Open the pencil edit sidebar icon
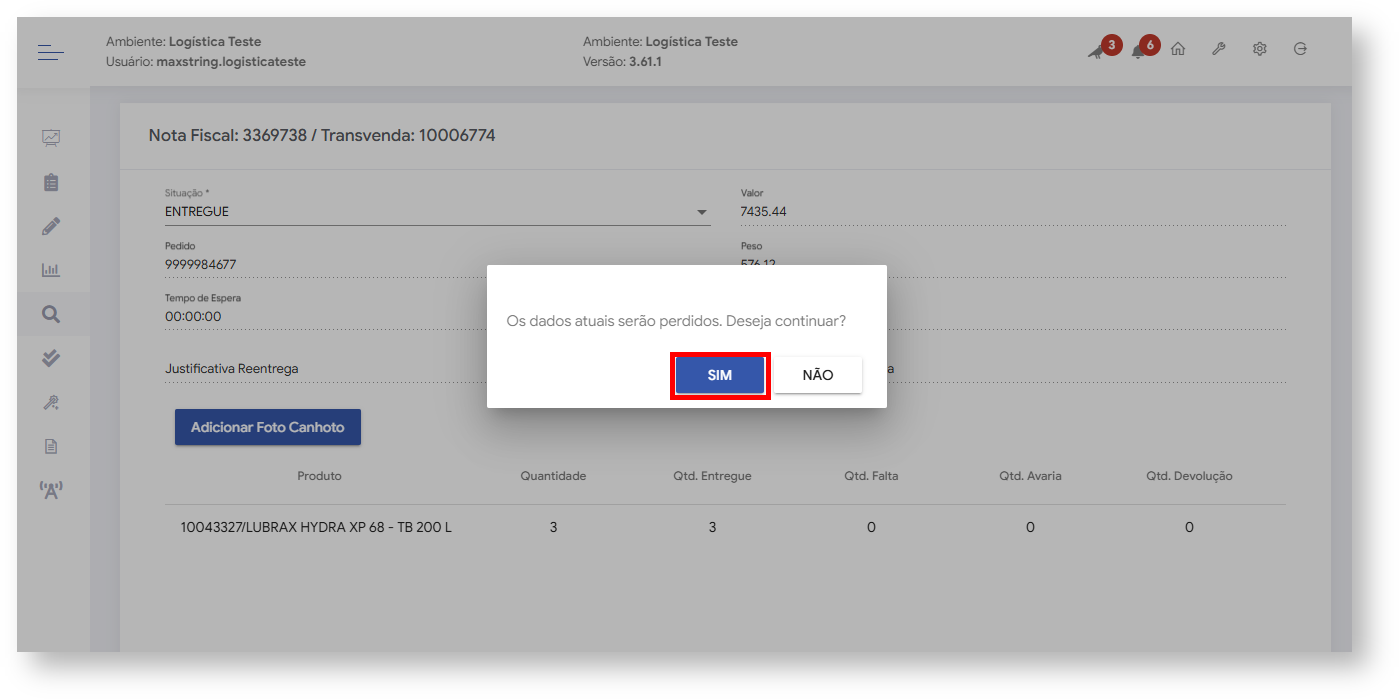The height and width of the screenshot is (700, 1400). pos(51,226)
